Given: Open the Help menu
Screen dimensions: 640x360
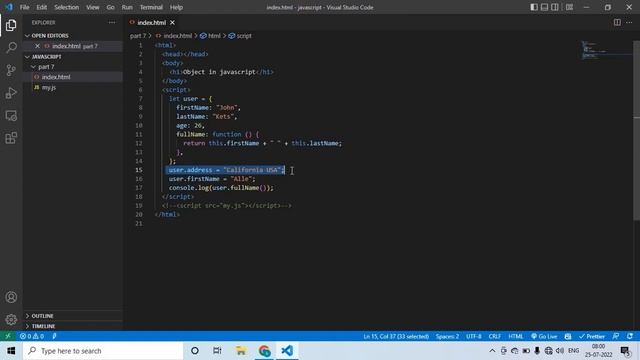Looking at the screenshot, I should (176, 7).
